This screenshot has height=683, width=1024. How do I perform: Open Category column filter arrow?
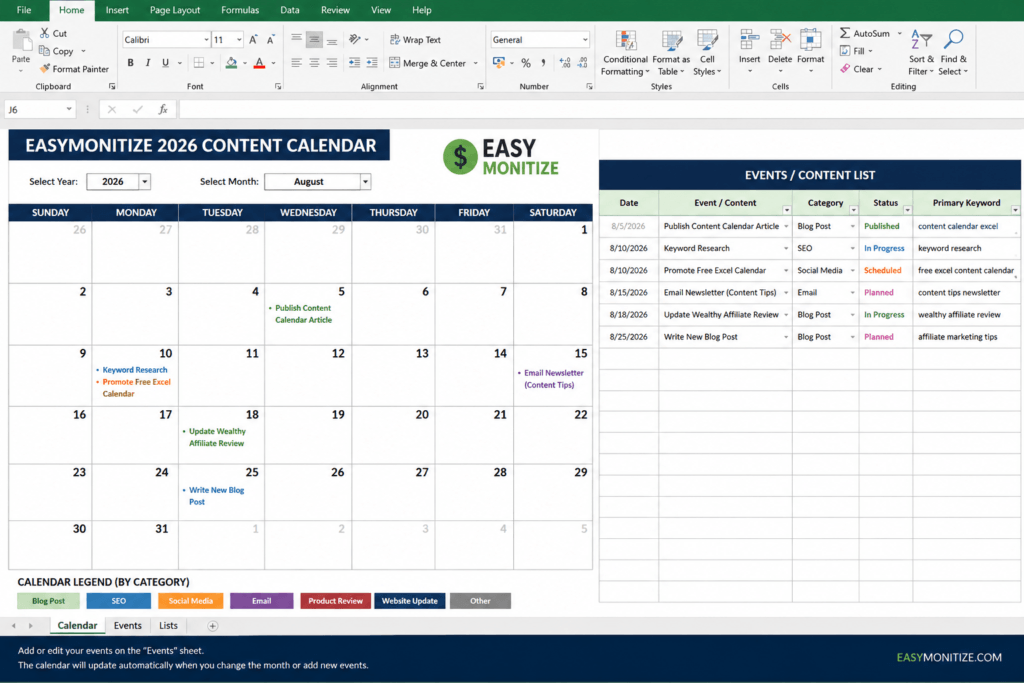click(854, 210)
